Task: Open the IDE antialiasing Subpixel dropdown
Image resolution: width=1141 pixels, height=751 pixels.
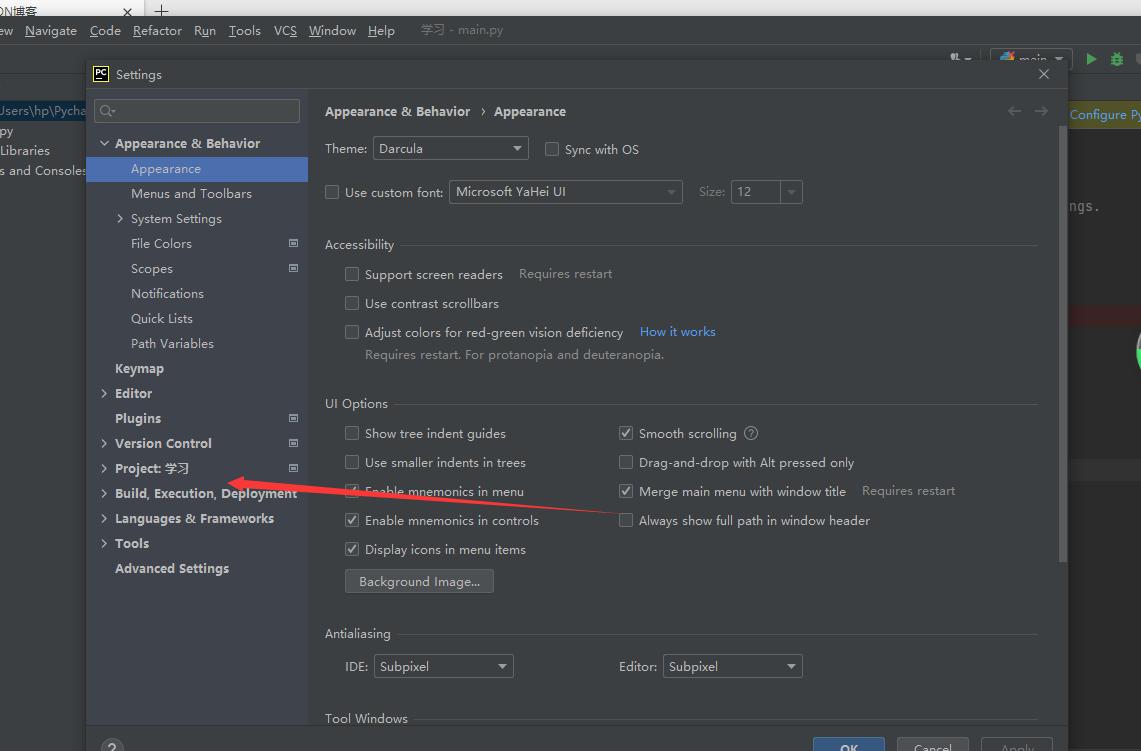Action: (x=443, y=666)
